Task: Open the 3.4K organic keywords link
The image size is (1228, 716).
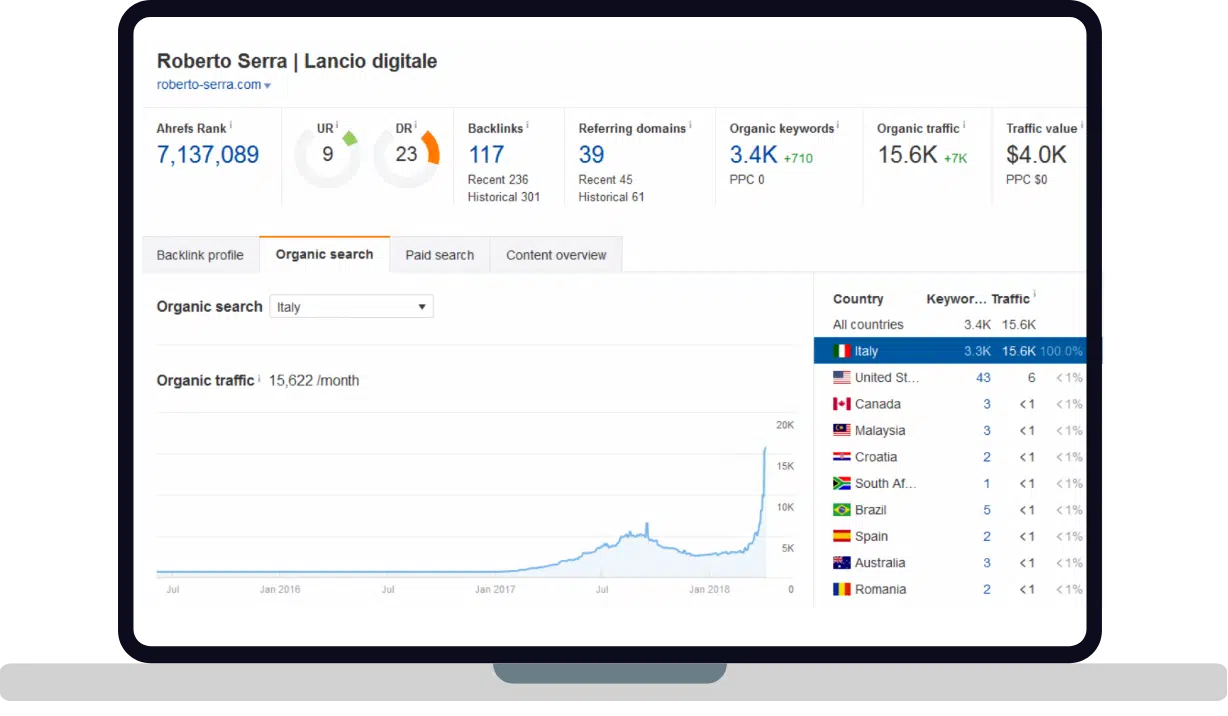Action: pyautogui.click(x=753, y=155)
